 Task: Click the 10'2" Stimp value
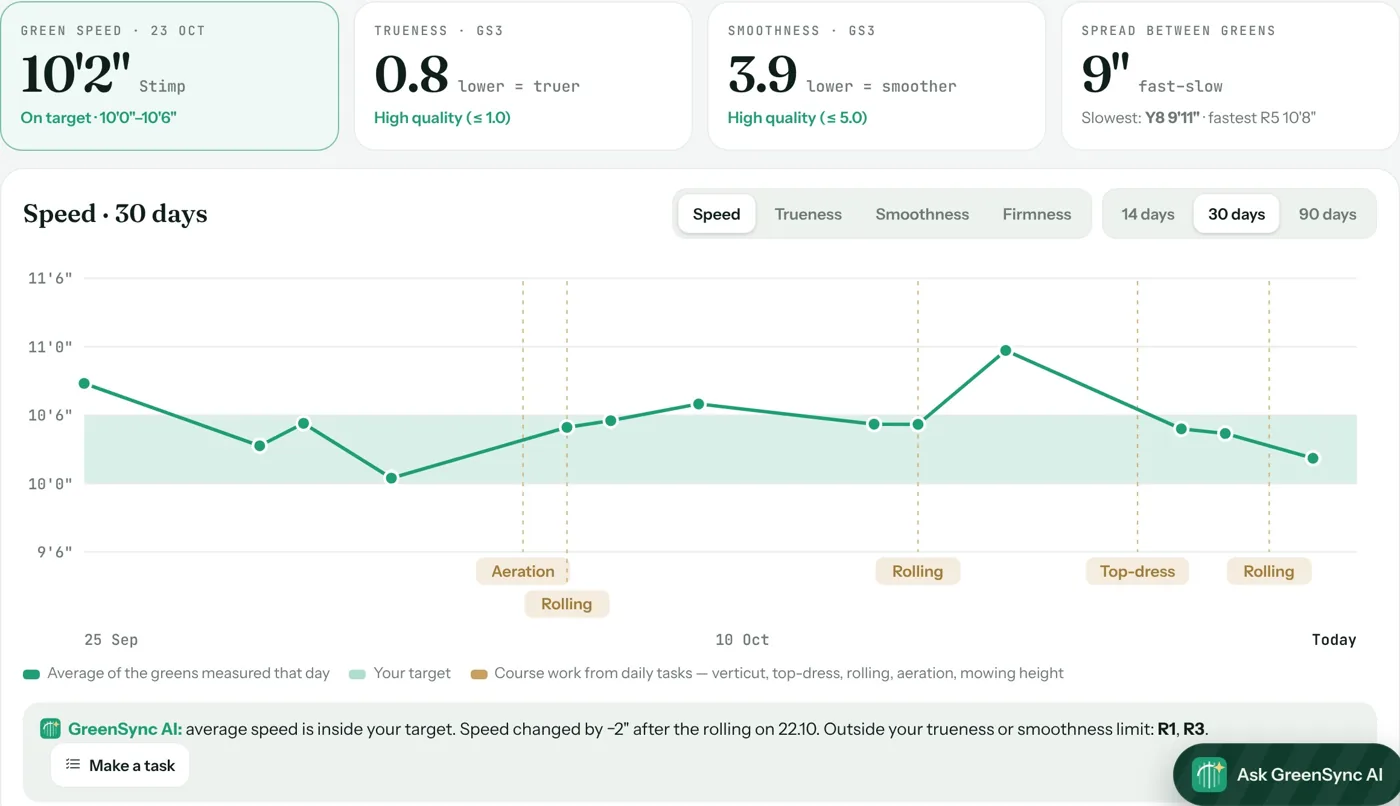[x=76, y=74]
